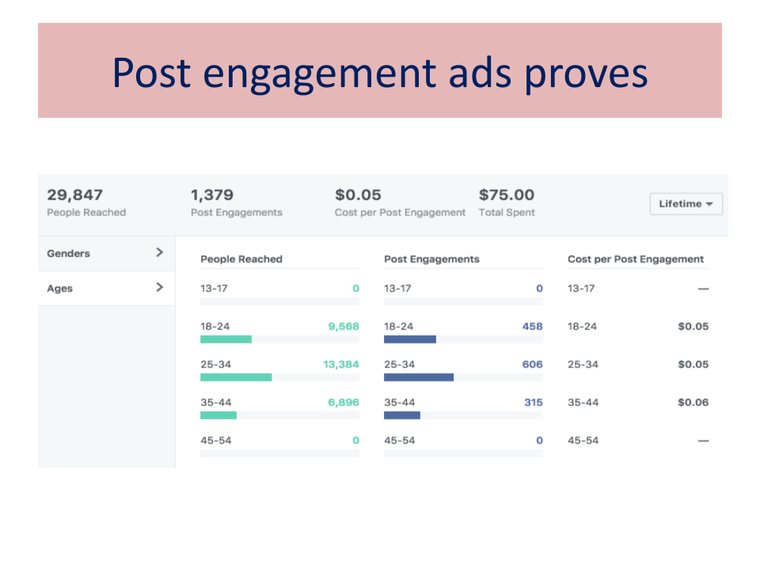Select the Genders tab label
The width and height of the screenshot is (760, 570).
click(68, 253)
